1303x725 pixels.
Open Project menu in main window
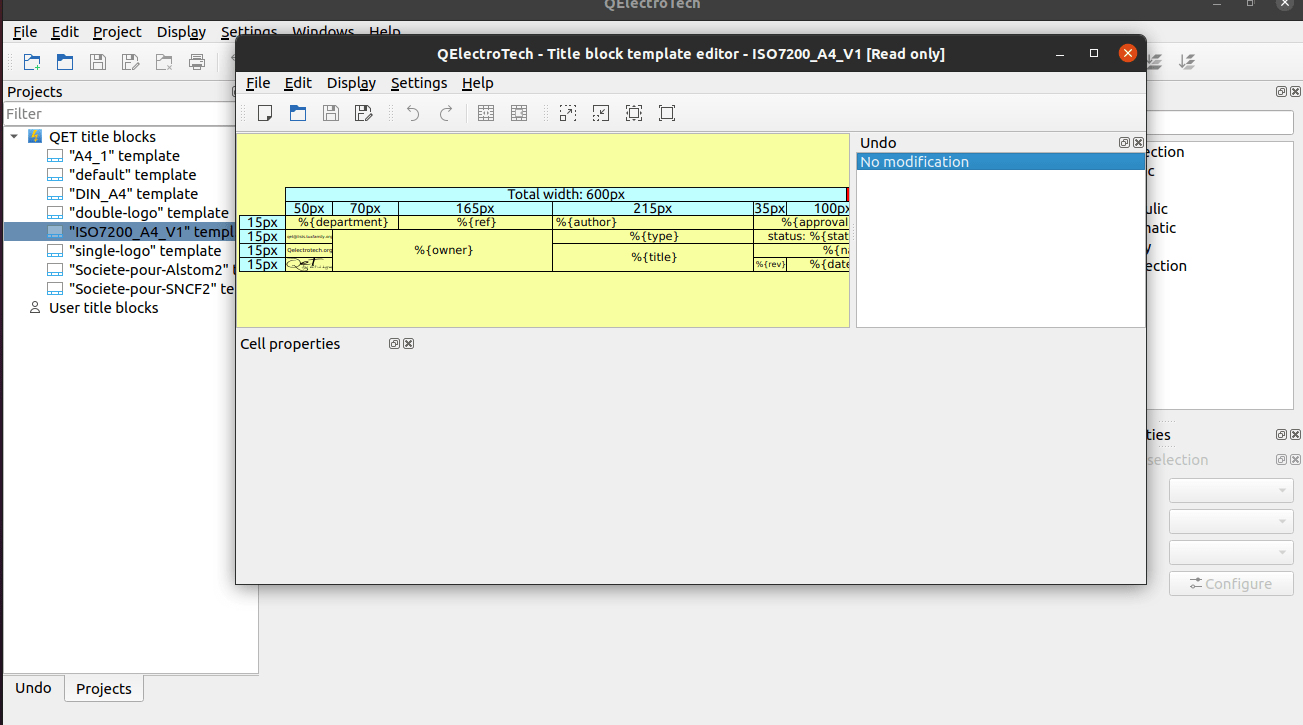tap(117, 32)
